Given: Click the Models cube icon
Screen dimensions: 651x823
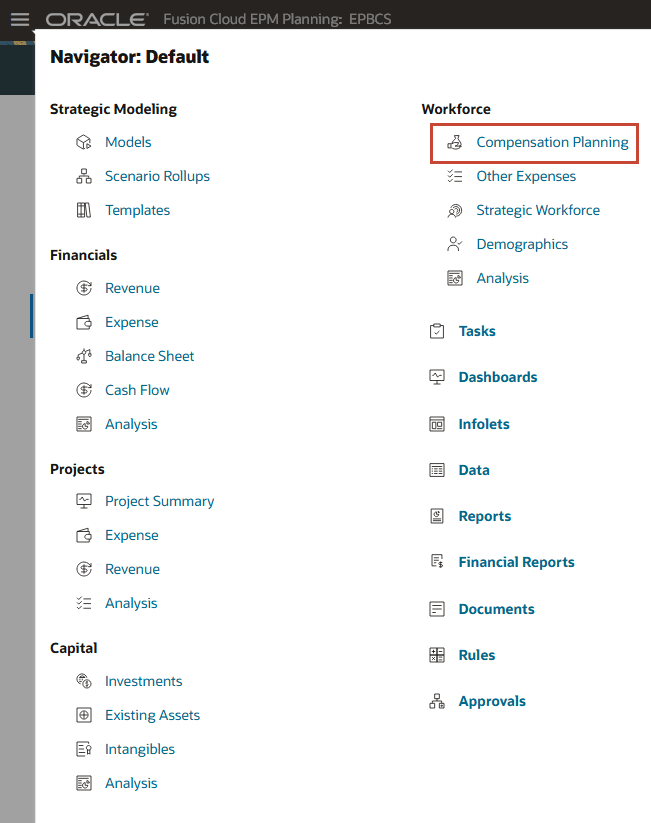Looking at the screenshot, I should tap(84, 142).
